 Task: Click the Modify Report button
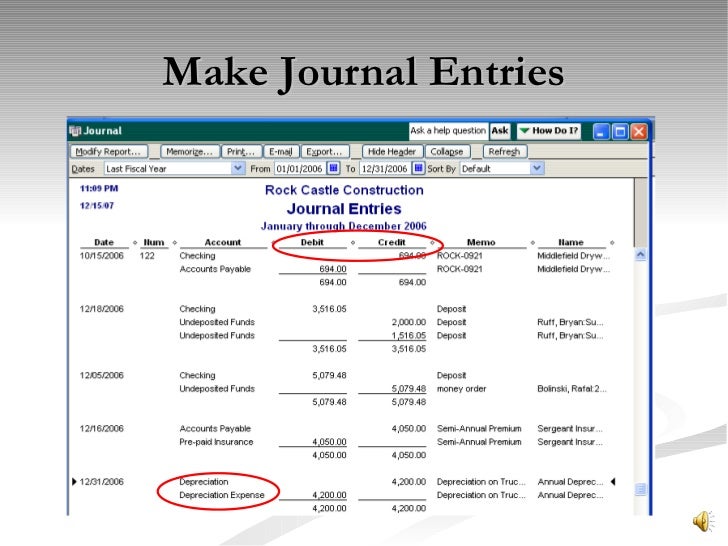click(x=109, y=152)
